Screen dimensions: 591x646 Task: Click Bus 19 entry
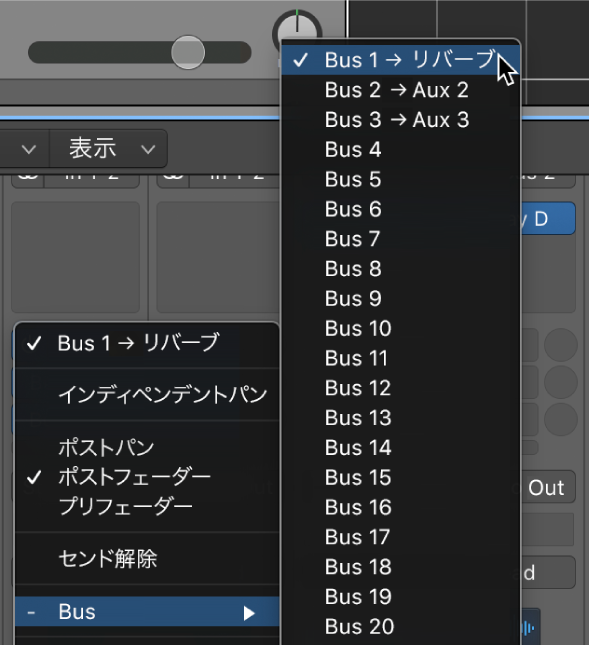click(x=400, y=597)
